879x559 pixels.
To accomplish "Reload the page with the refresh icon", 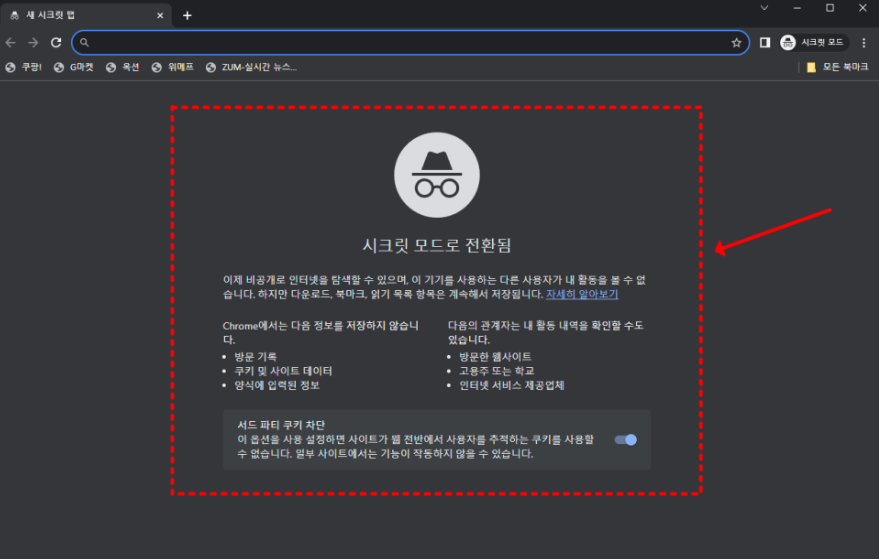I will [x=56, y=43].
